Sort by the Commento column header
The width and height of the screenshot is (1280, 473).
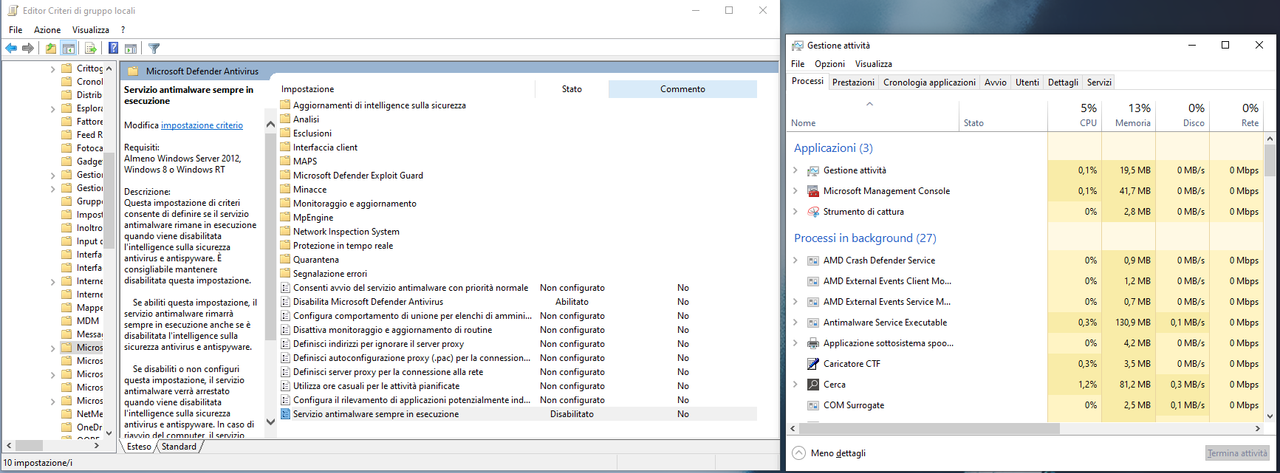pyautogui.click(x=683, y=89)
